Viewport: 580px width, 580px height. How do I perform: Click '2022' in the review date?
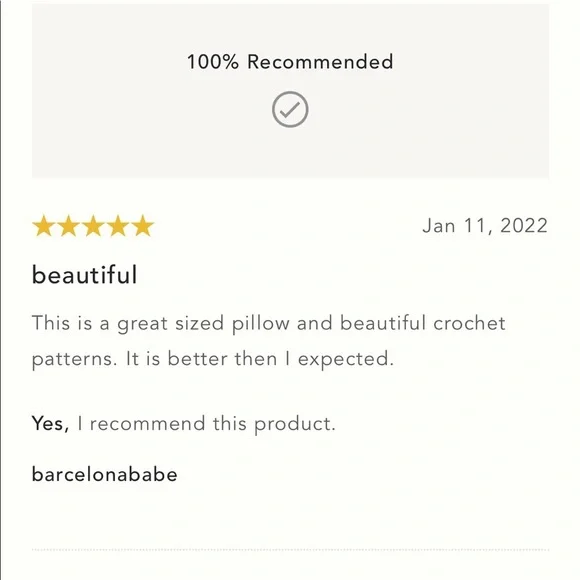click(524, 226)
